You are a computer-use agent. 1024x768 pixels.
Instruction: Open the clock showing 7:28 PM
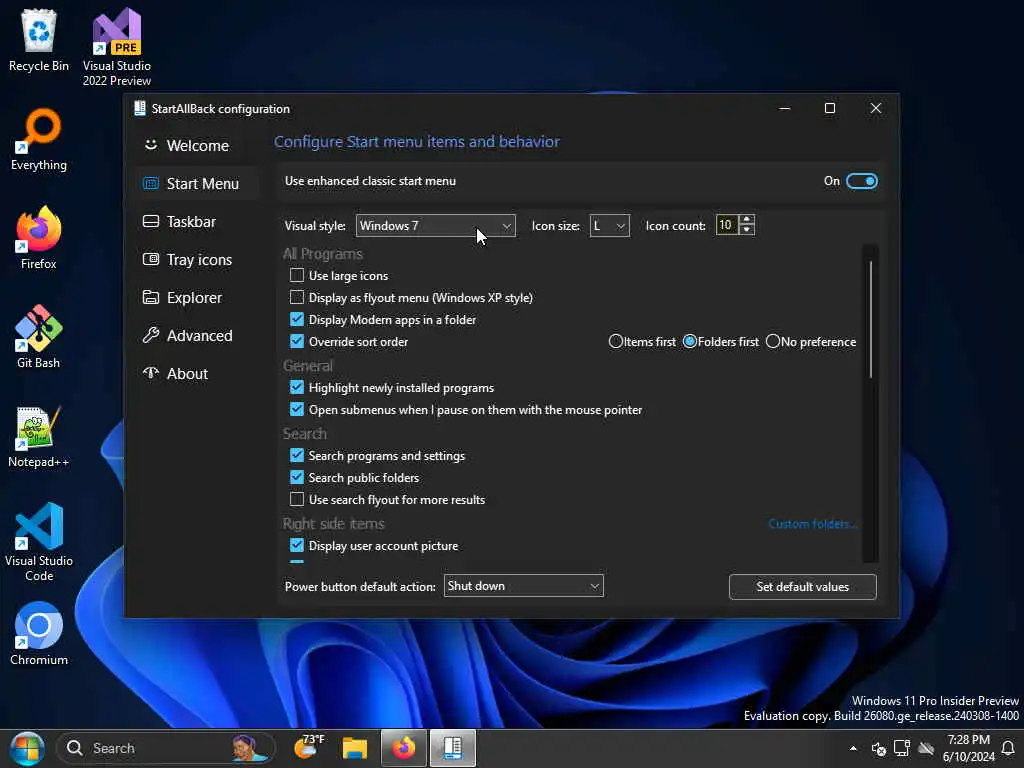969,748
